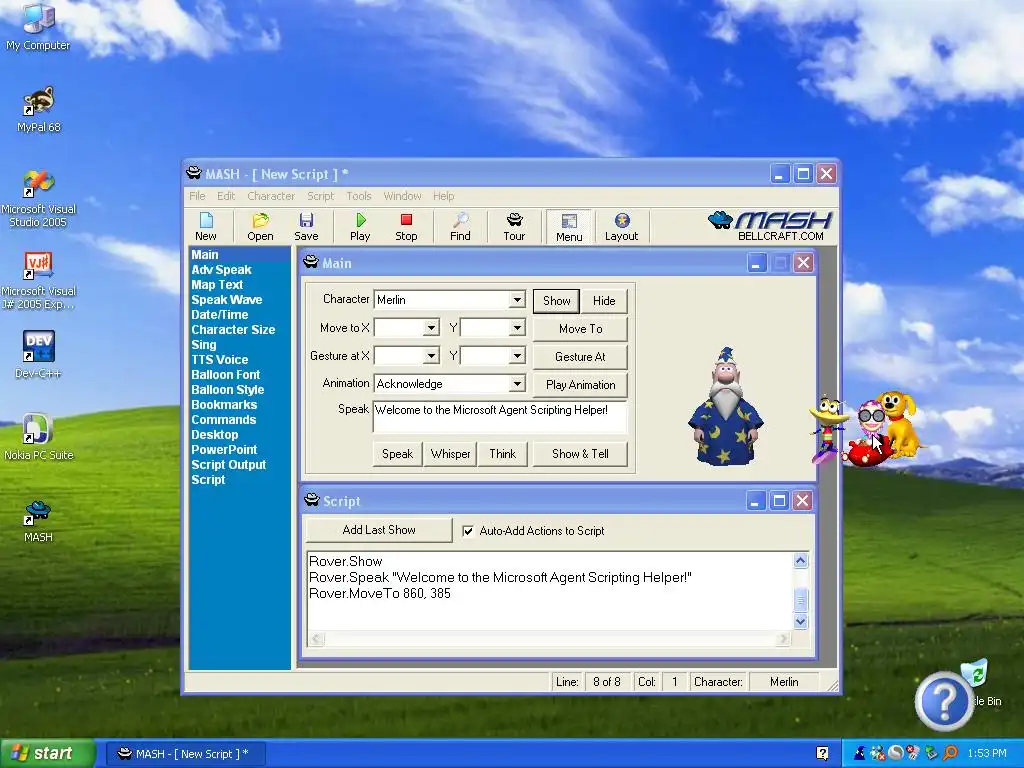The image size is (1024, 768).
Task: Select PowerPoint in the side panel
Action: 224,450
